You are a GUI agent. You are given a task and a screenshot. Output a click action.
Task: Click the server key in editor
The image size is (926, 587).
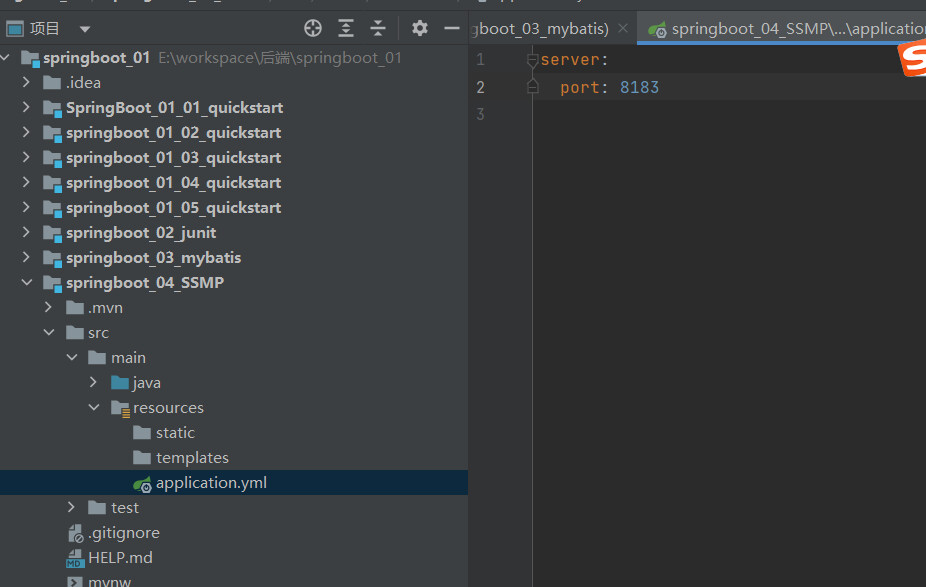tap(569, 59)
